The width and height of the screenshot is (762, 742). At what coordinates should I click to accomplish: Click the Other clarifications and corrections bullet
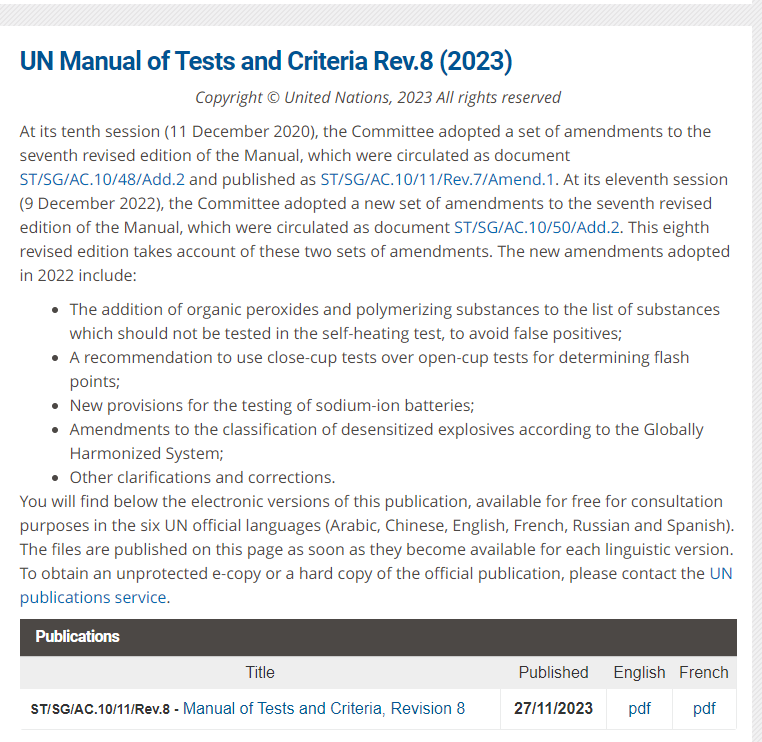pyautogui.click(x=202, y=477)
